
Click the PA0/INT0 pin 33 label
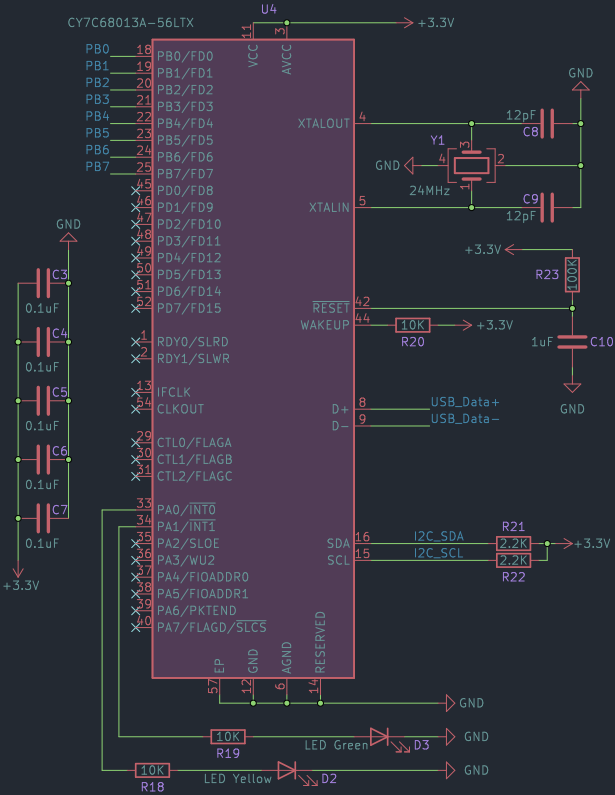point(186,509)
